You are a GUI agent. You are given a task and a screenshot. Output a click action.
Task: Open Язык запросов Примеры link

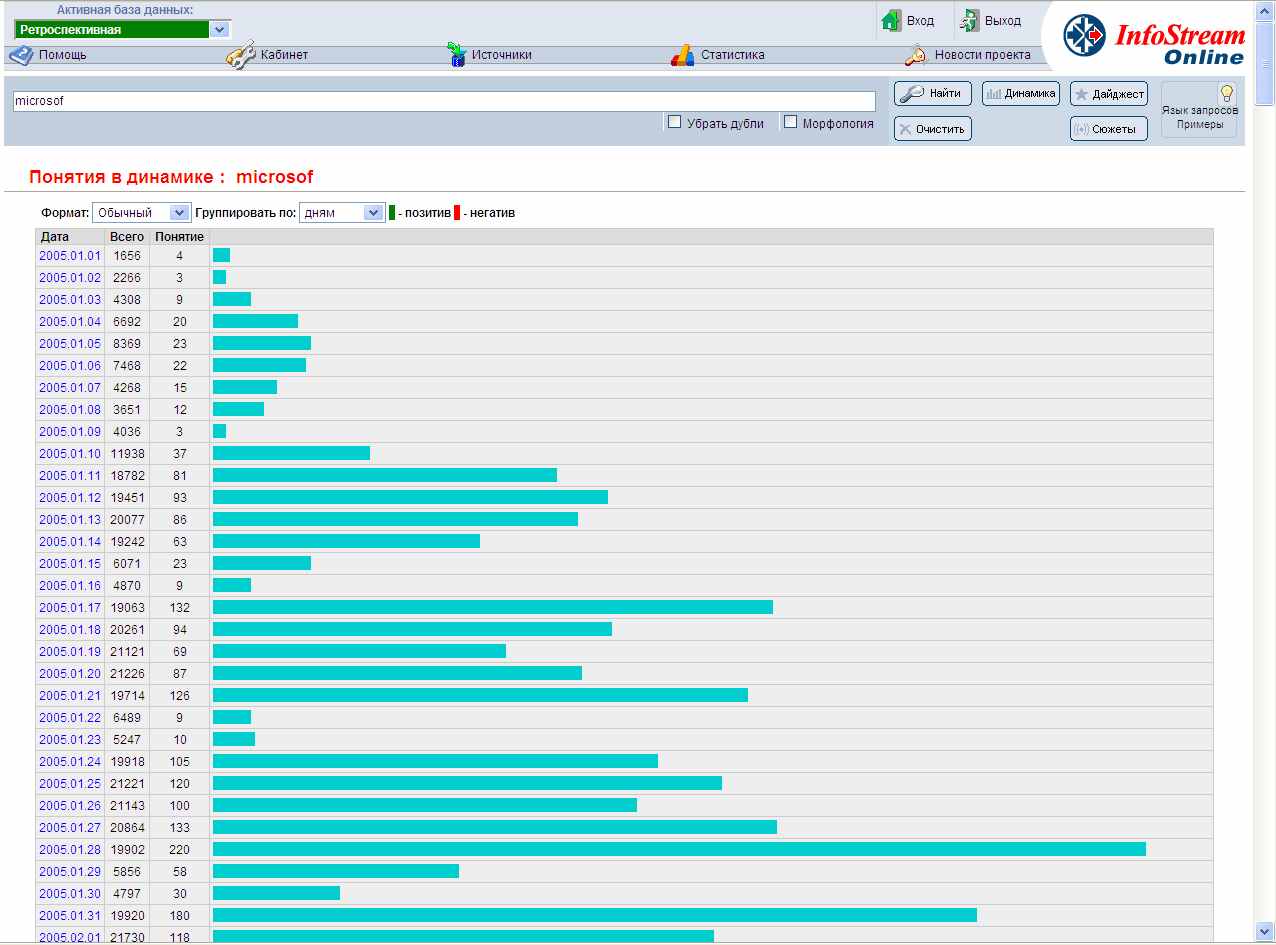click(x=1200, y=117)
